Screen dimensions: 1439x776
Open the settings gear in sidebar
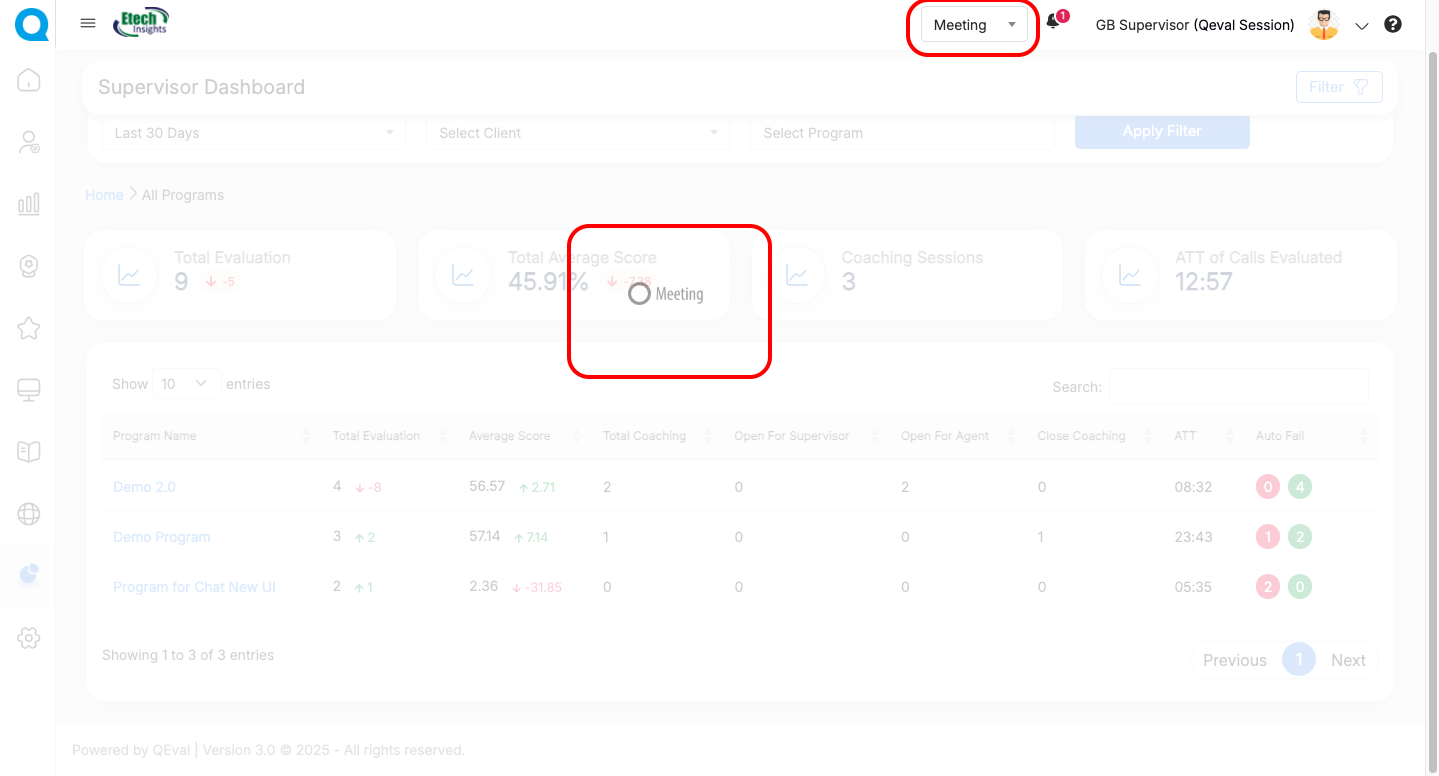pyautogui.click(x=29, y=638)
